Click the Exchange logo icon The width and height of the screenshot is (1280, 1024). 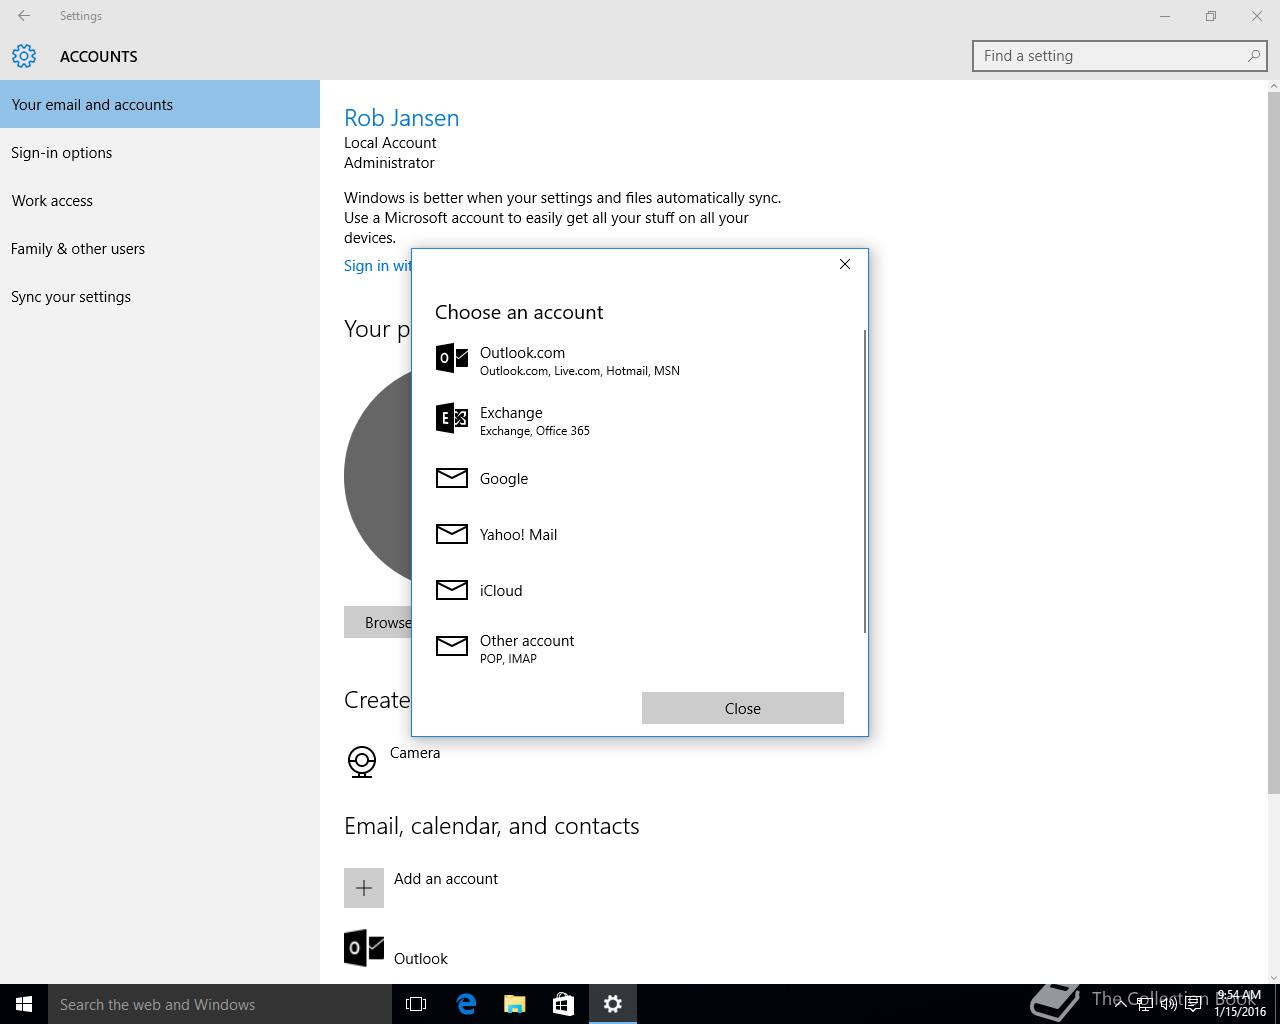pyautogui.click(x=452, y=418)
